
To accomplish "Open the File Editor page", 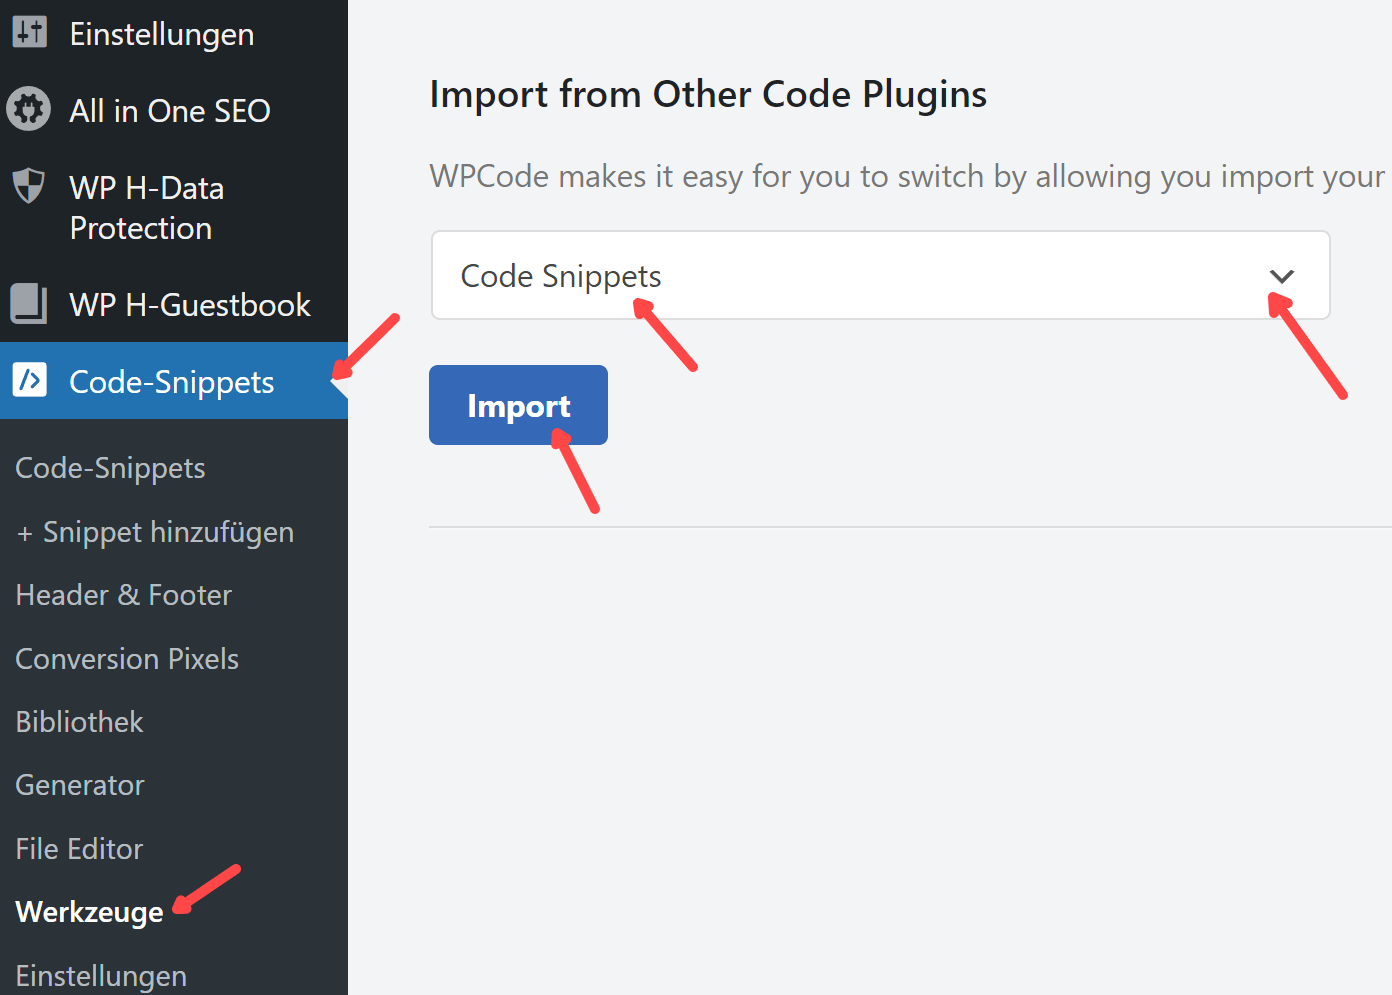I will click(80, 849).
